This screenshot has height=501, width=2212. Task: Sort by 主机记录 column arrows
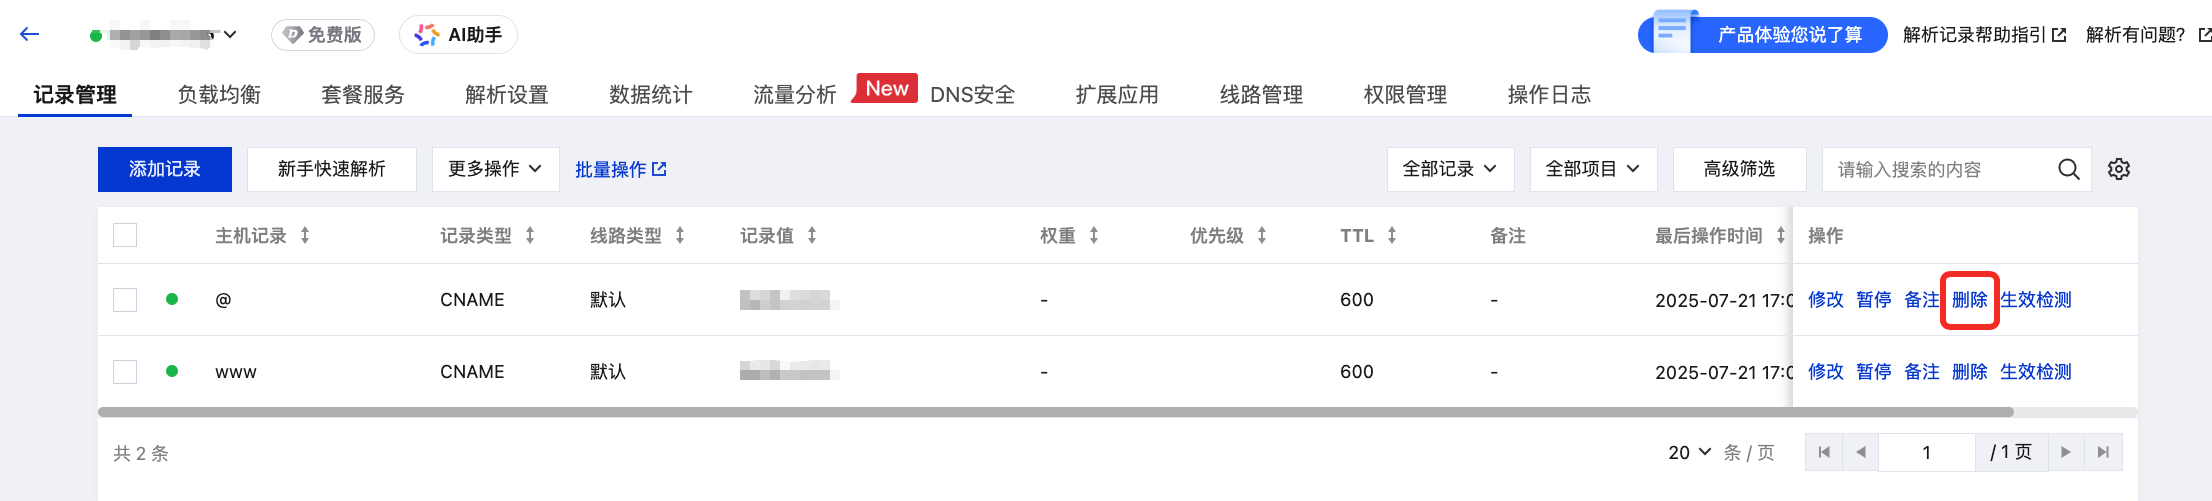305,236
